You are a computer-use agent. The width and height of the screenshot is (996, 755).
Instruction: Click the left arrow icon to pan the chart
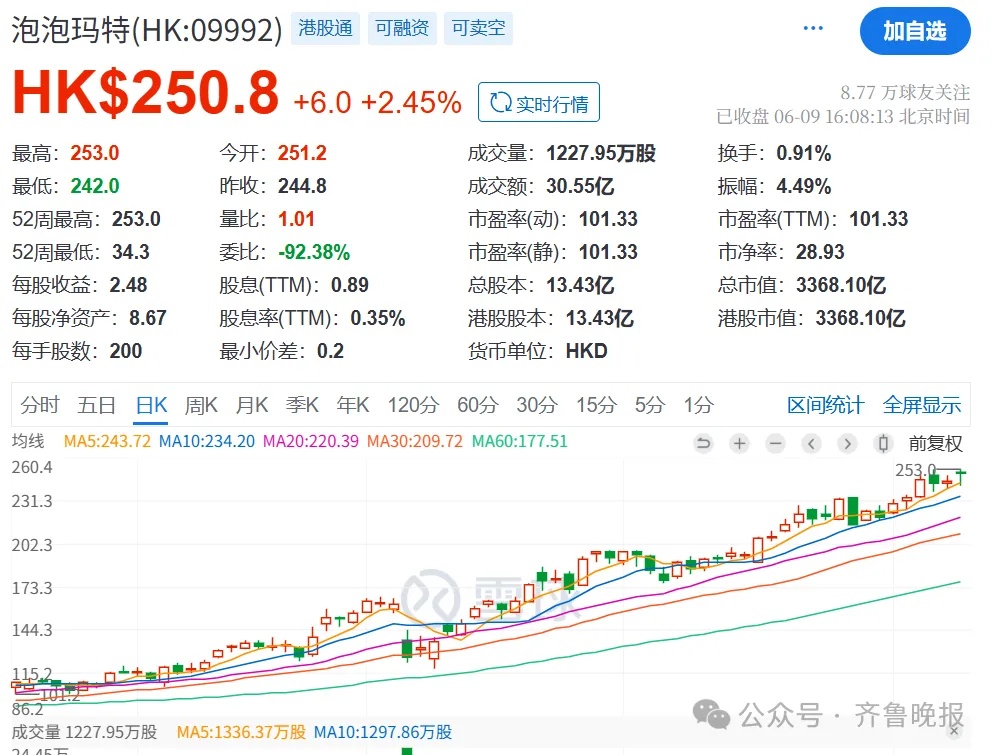tap(811, 443)
